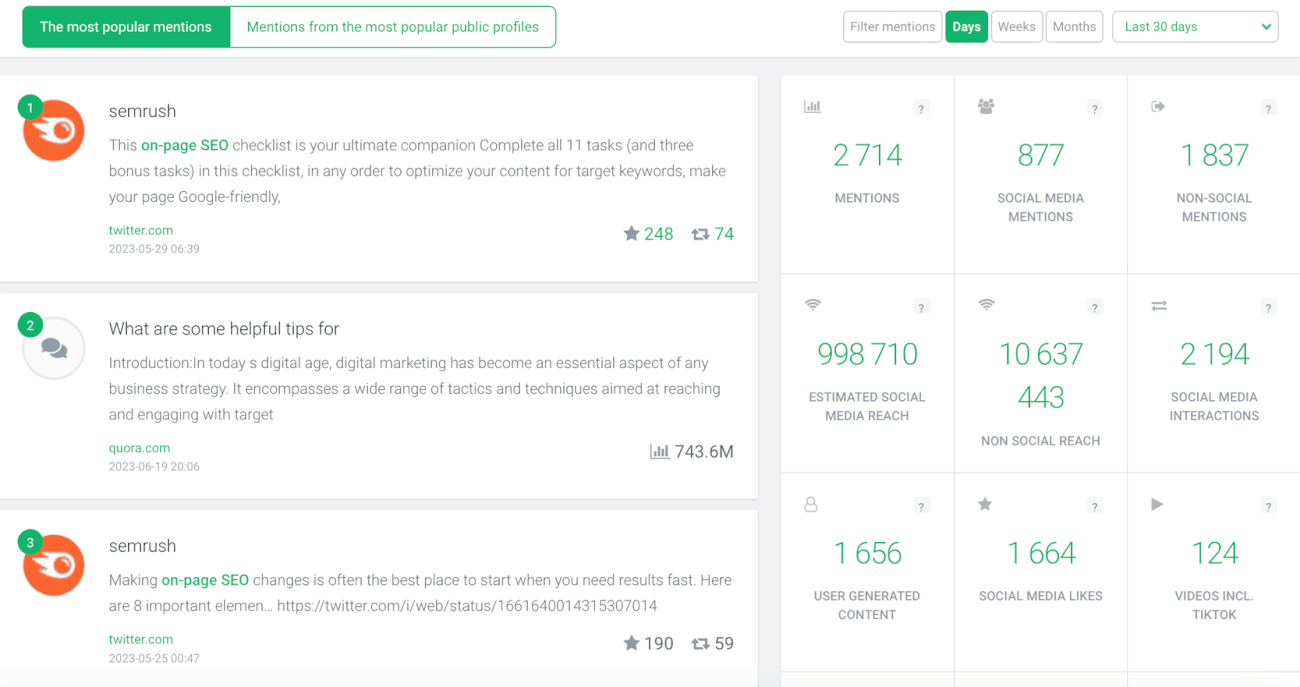The height and width of the screenshot is (687, 1300).
Task: Switch to the Months view
Action: point(1074,26)
